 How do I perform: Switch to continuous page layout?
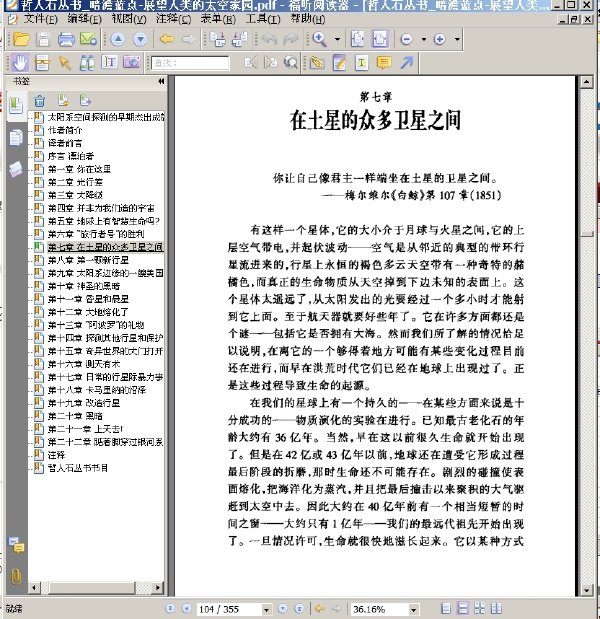(463, 608)
